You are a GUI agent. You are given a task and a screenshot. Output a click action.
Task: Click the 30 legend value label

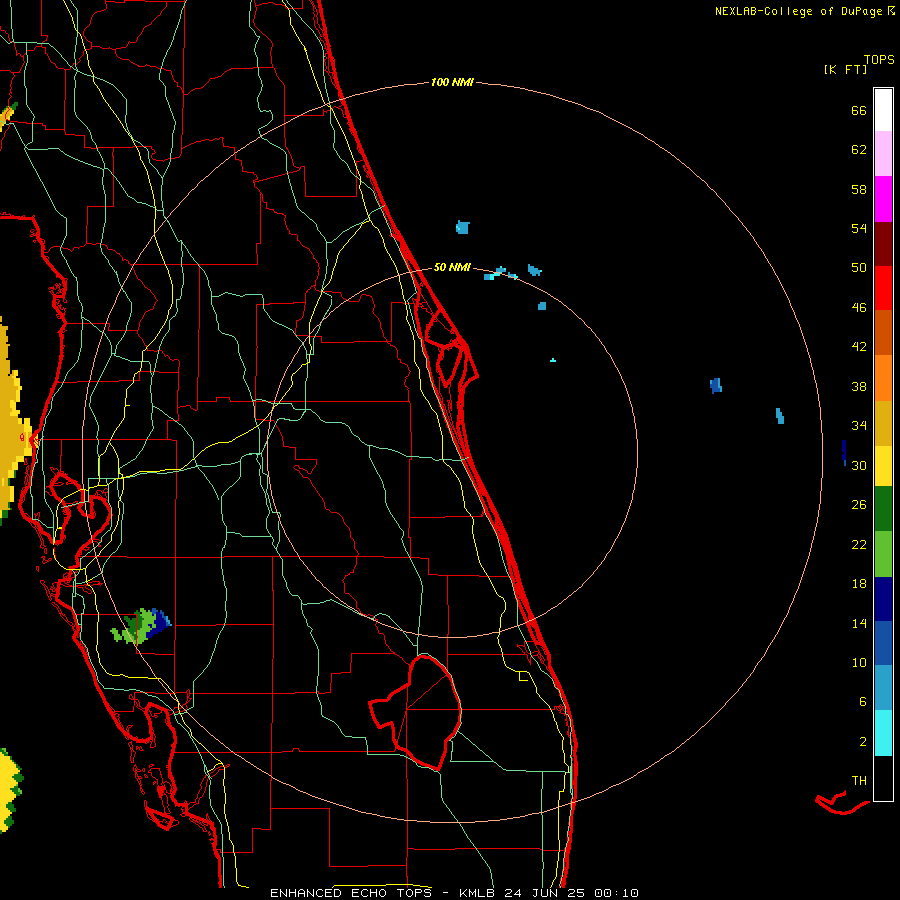pos(859,465)
